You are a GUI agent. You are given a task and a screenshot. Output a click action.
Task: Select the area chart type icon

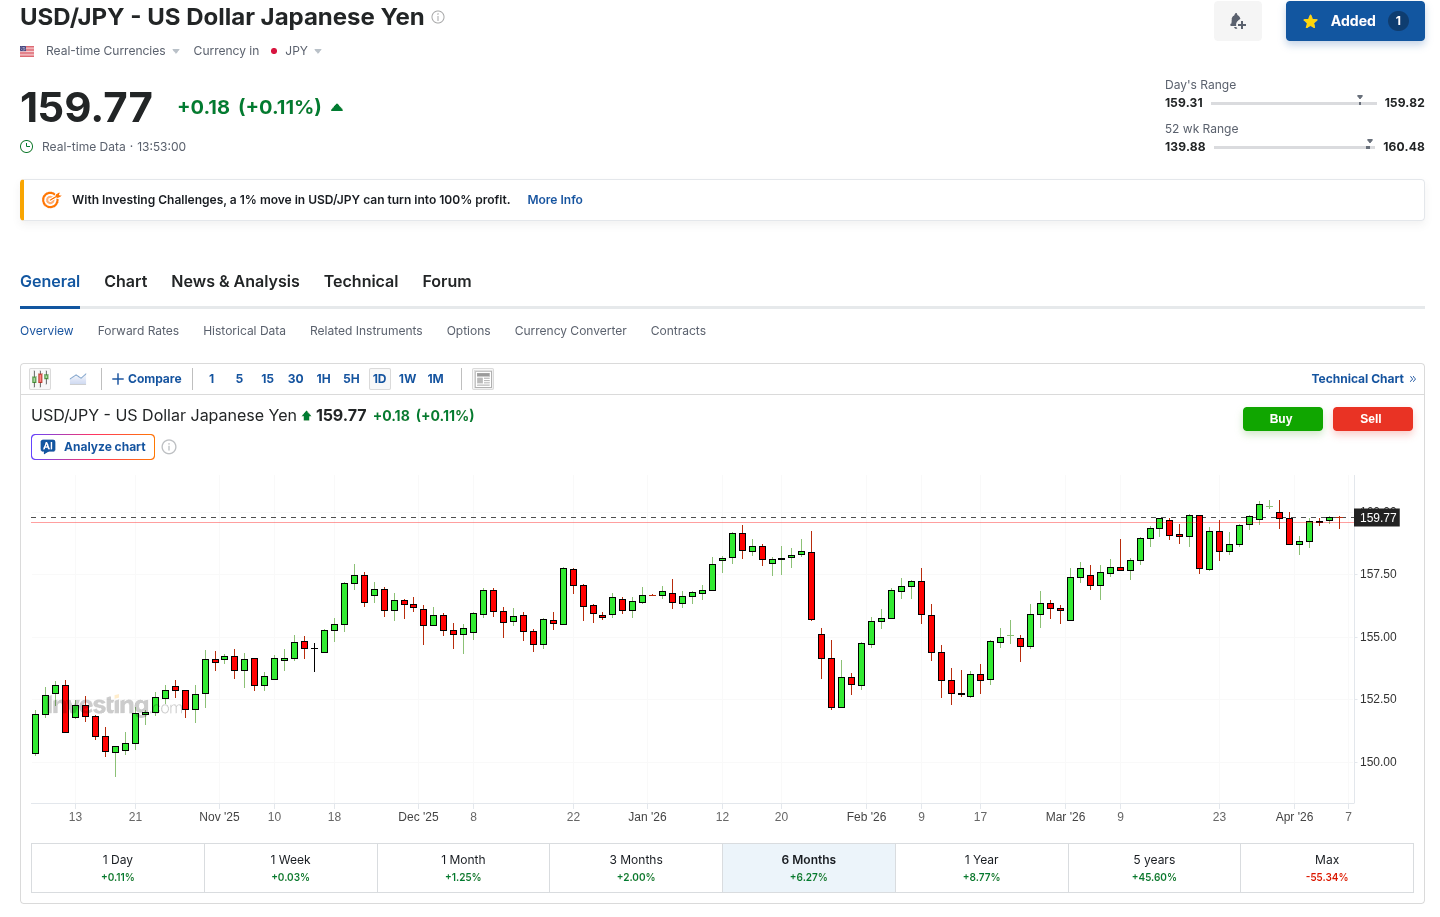(78, 379)
